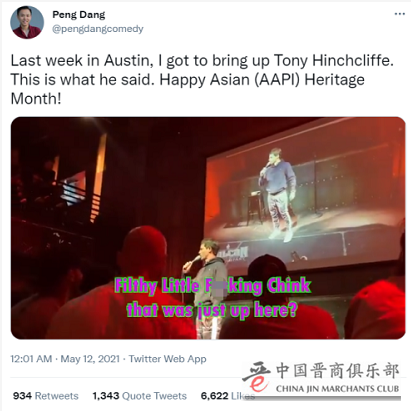Click the May 12, 2021 date
The height and width of the screenshot is (411, 411).
(90, 359)
